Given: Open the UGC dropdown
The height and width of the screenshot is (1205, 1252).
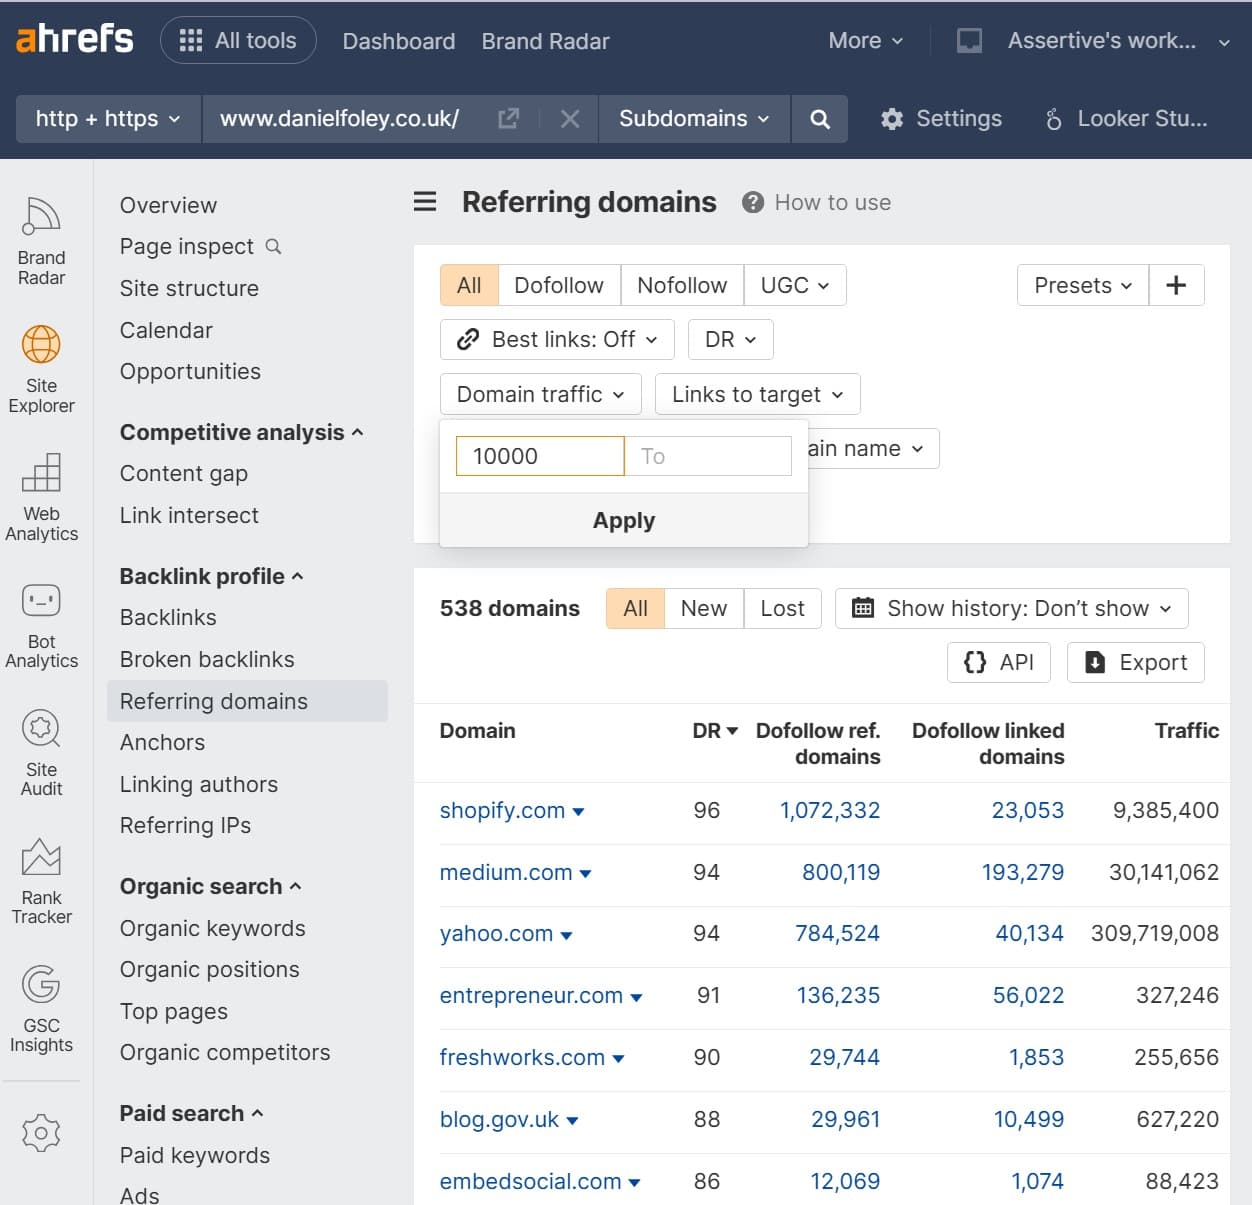Looking at the screenshot, I should pyautogui.click(x=795, y=285).
